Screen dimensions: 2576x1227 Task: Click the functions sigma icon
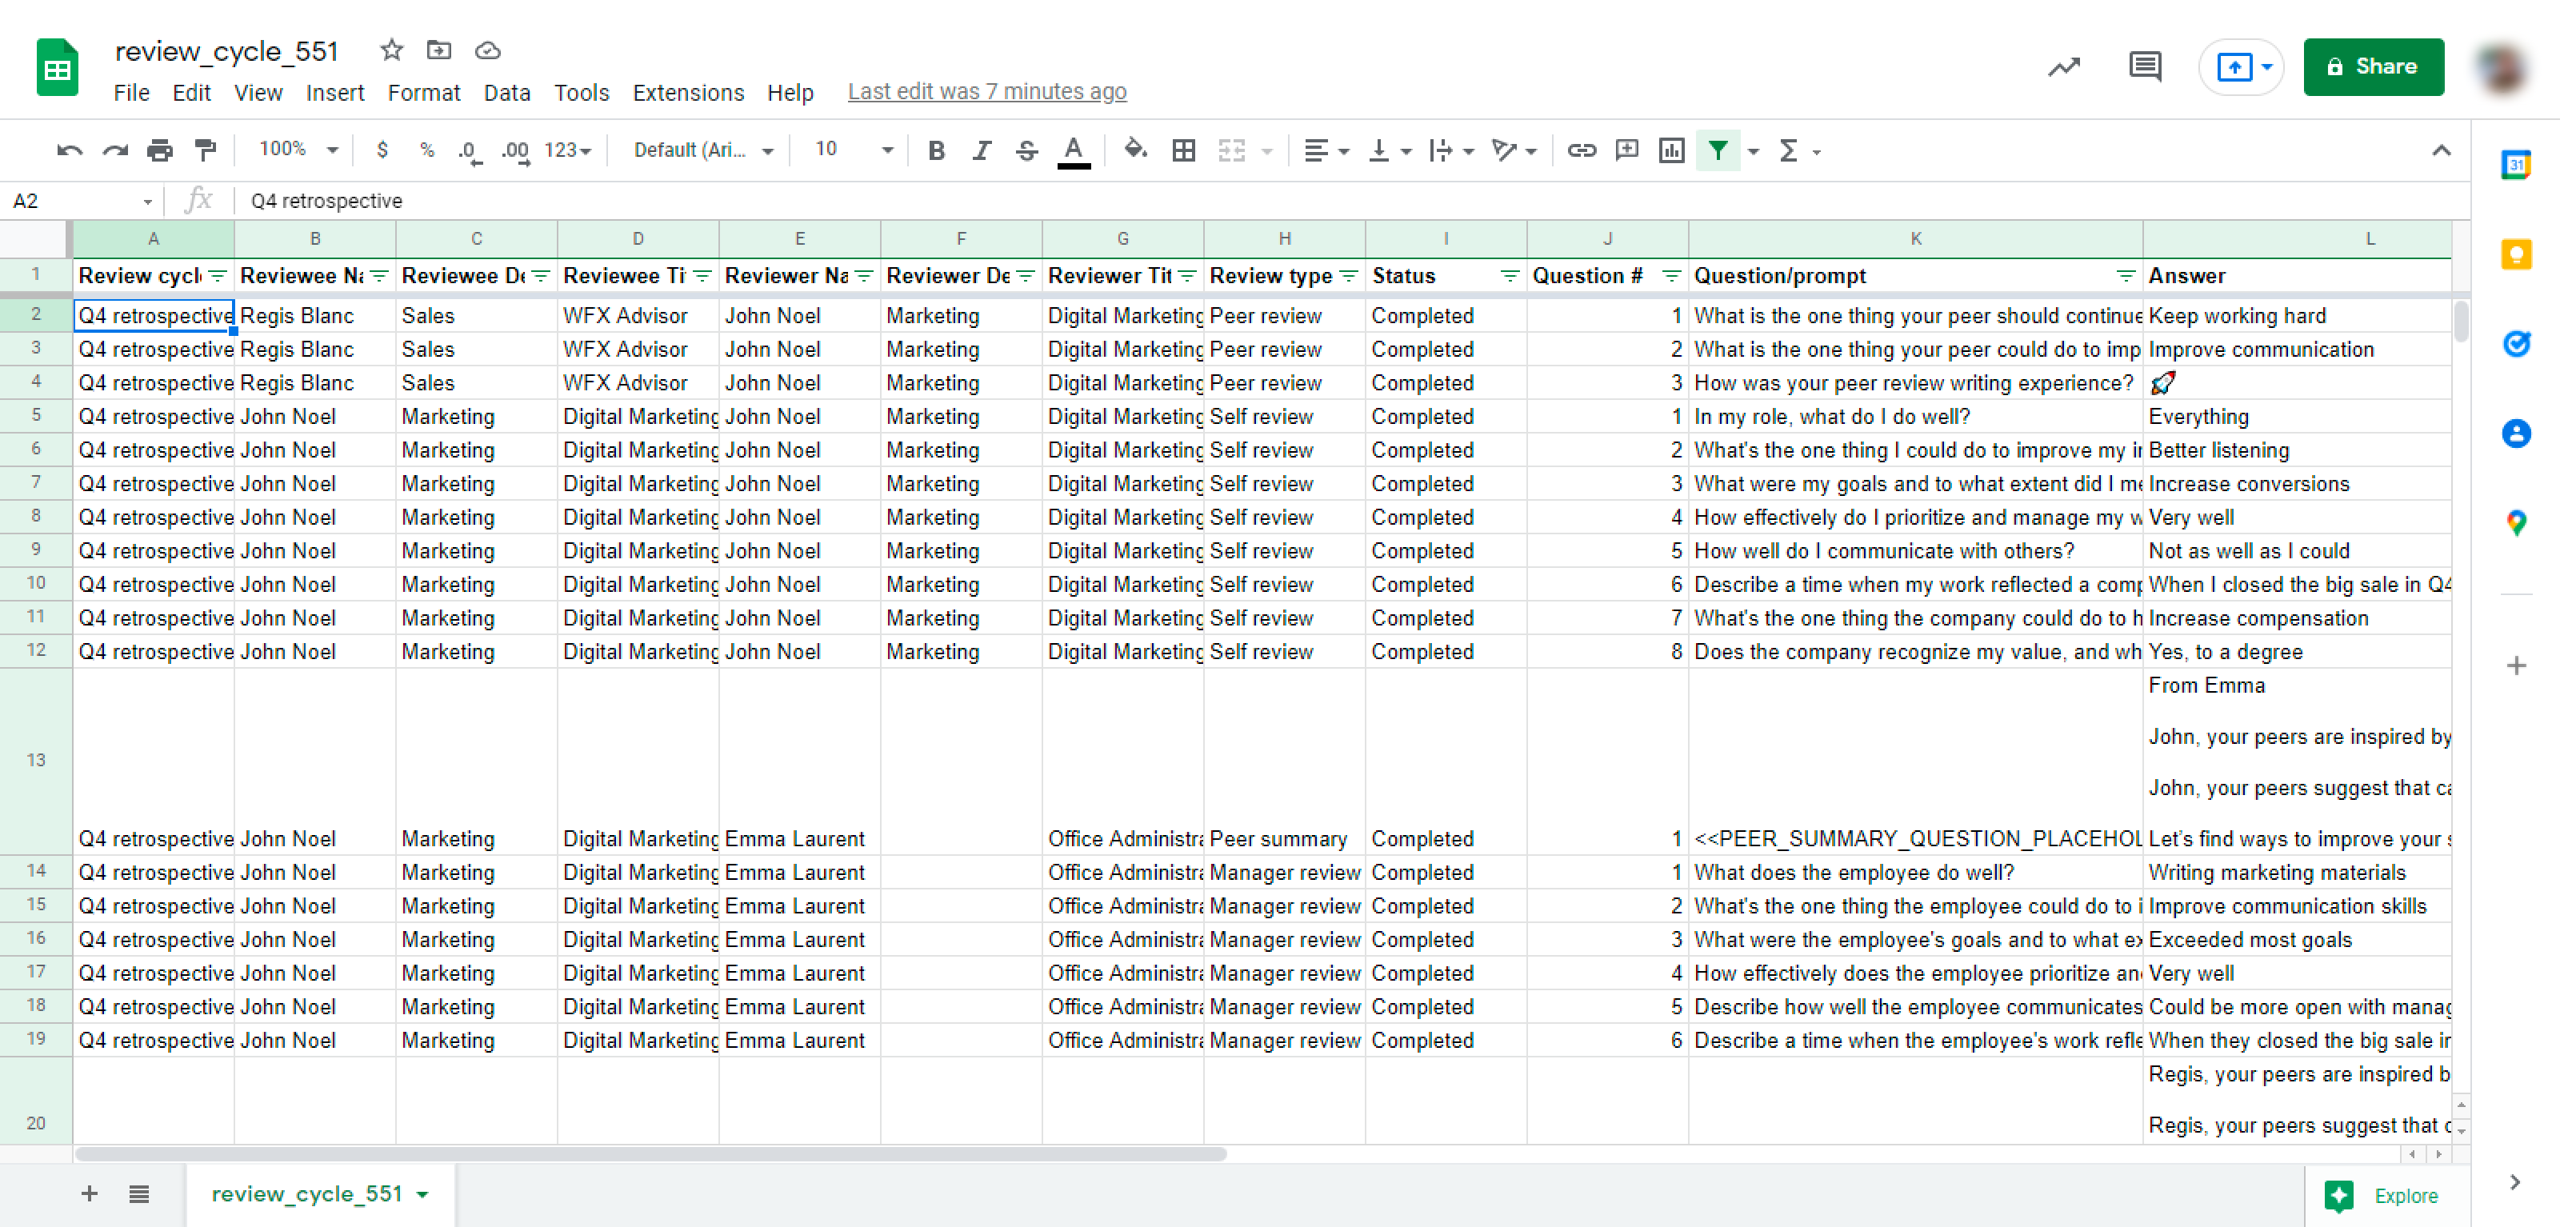pos(1788,150)
